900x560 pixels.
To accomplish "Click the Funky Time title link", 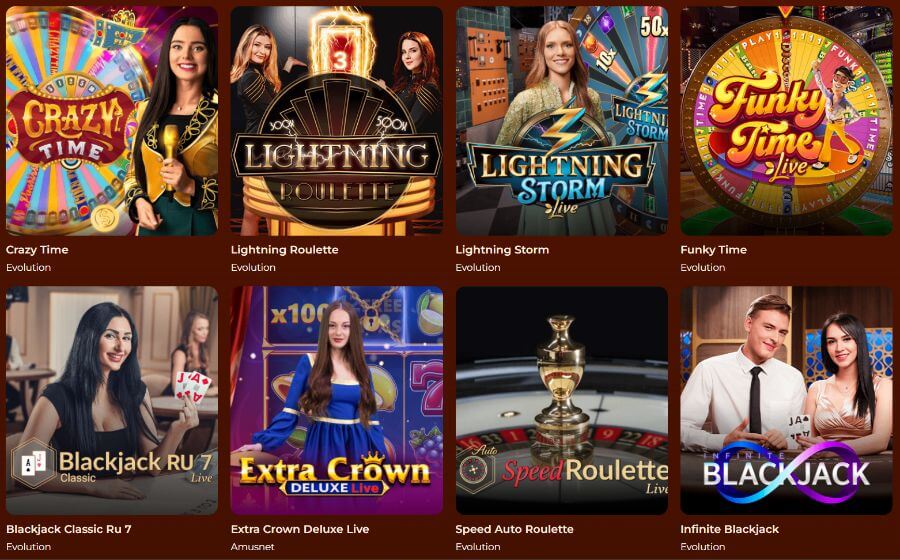I will [x=713, y=250].
